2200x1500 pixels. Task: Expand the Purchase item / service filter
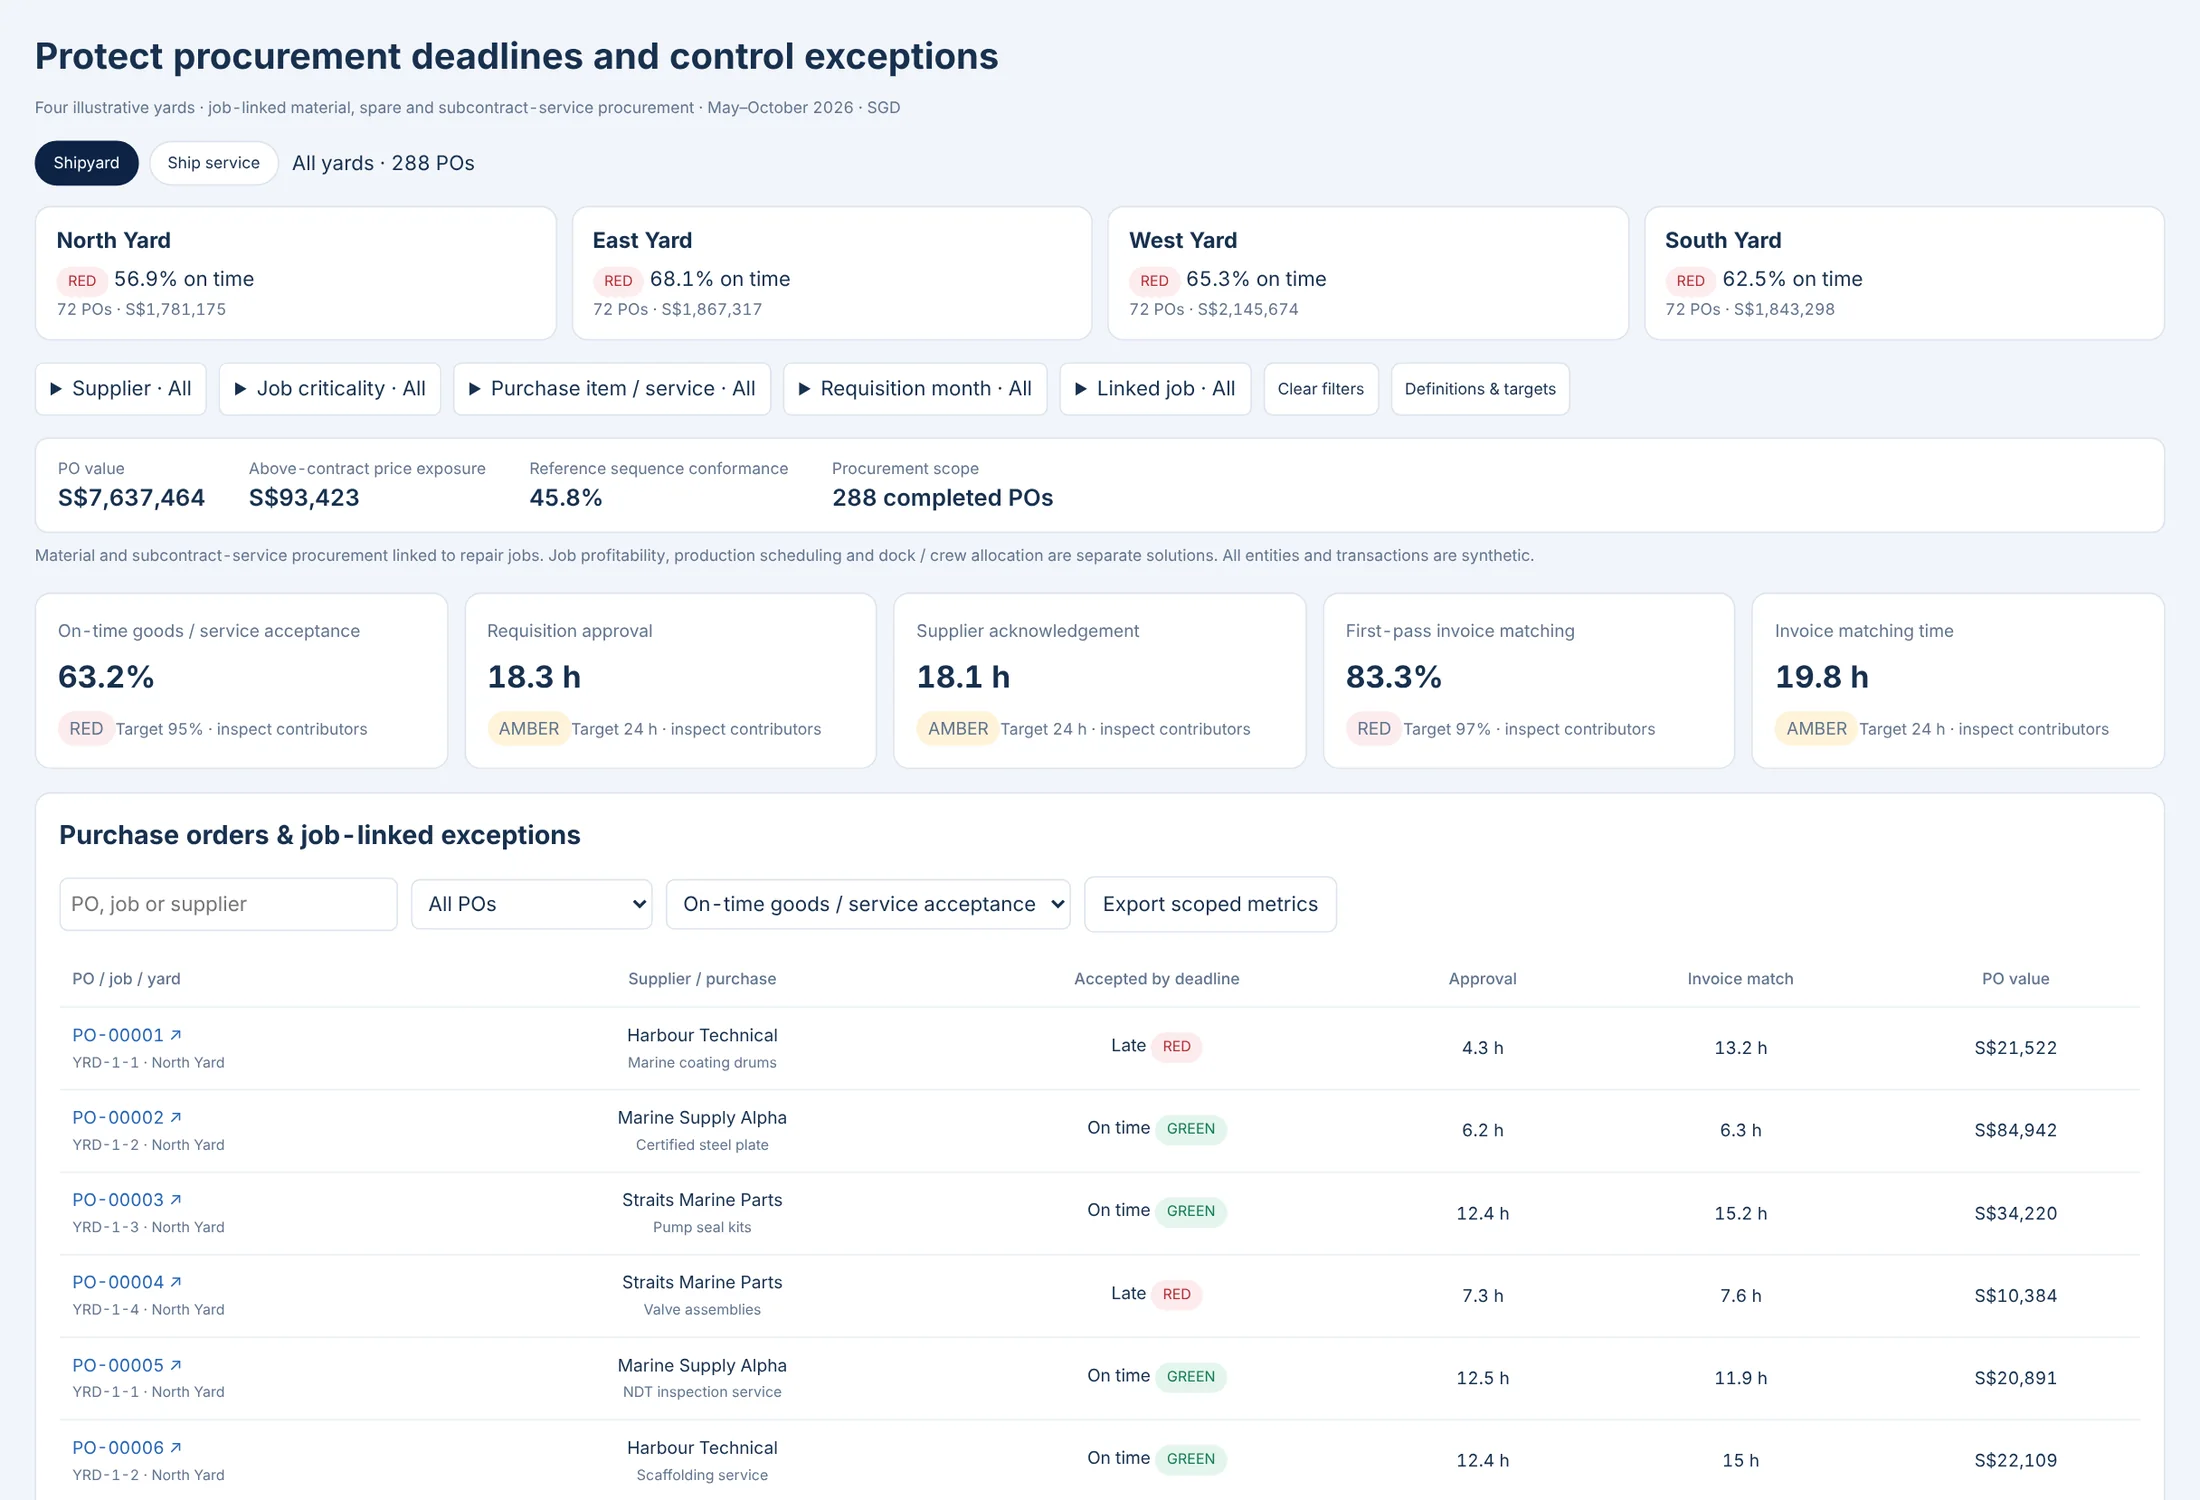tap(612, 389)
